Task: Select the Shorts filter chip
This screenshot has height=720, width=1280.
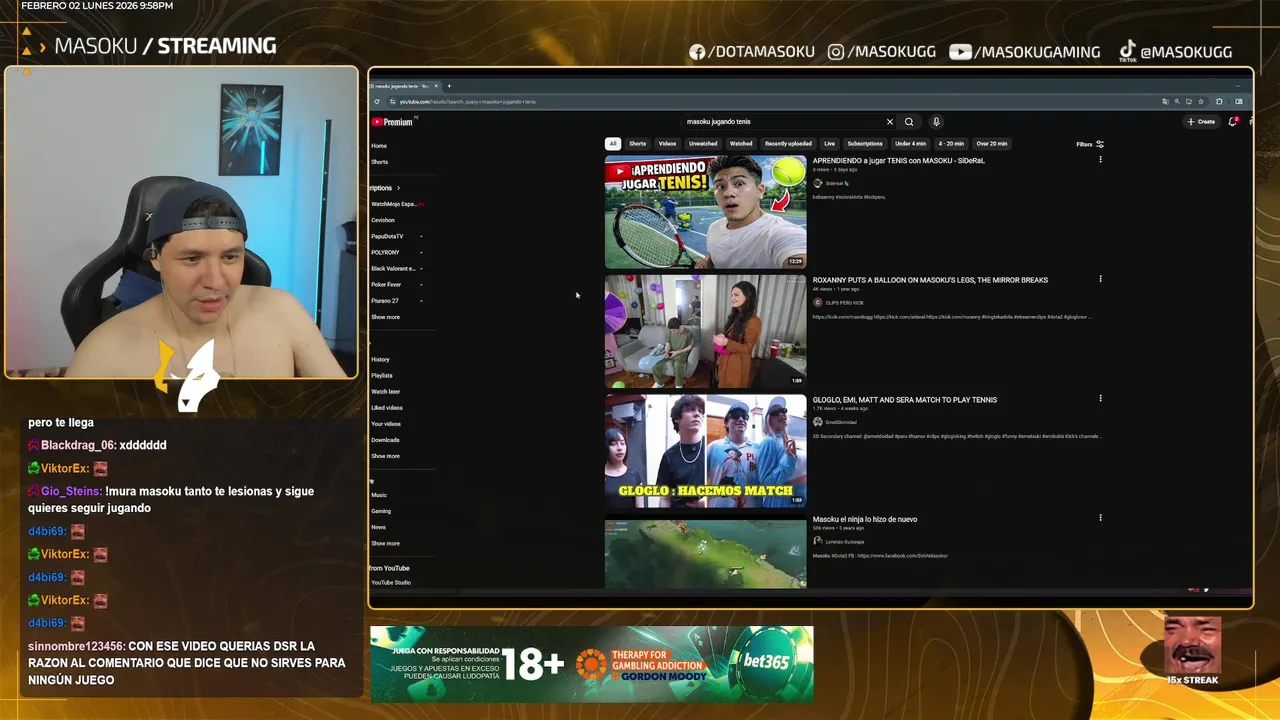Action: [637, 144]
